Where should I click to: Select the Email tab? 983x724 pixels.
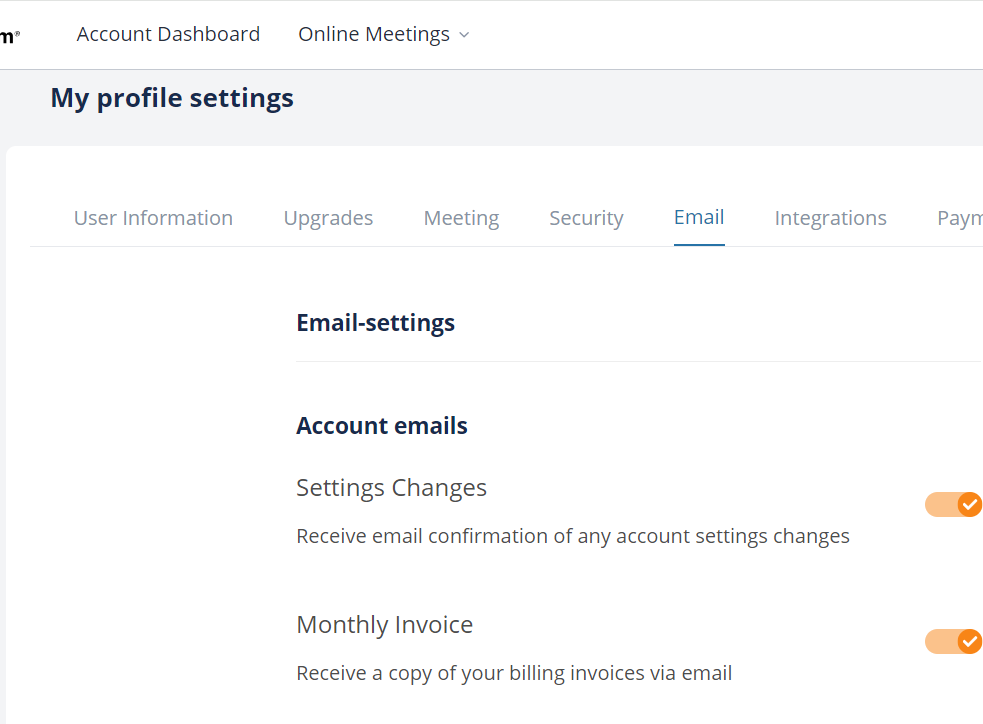pos(699,218)
